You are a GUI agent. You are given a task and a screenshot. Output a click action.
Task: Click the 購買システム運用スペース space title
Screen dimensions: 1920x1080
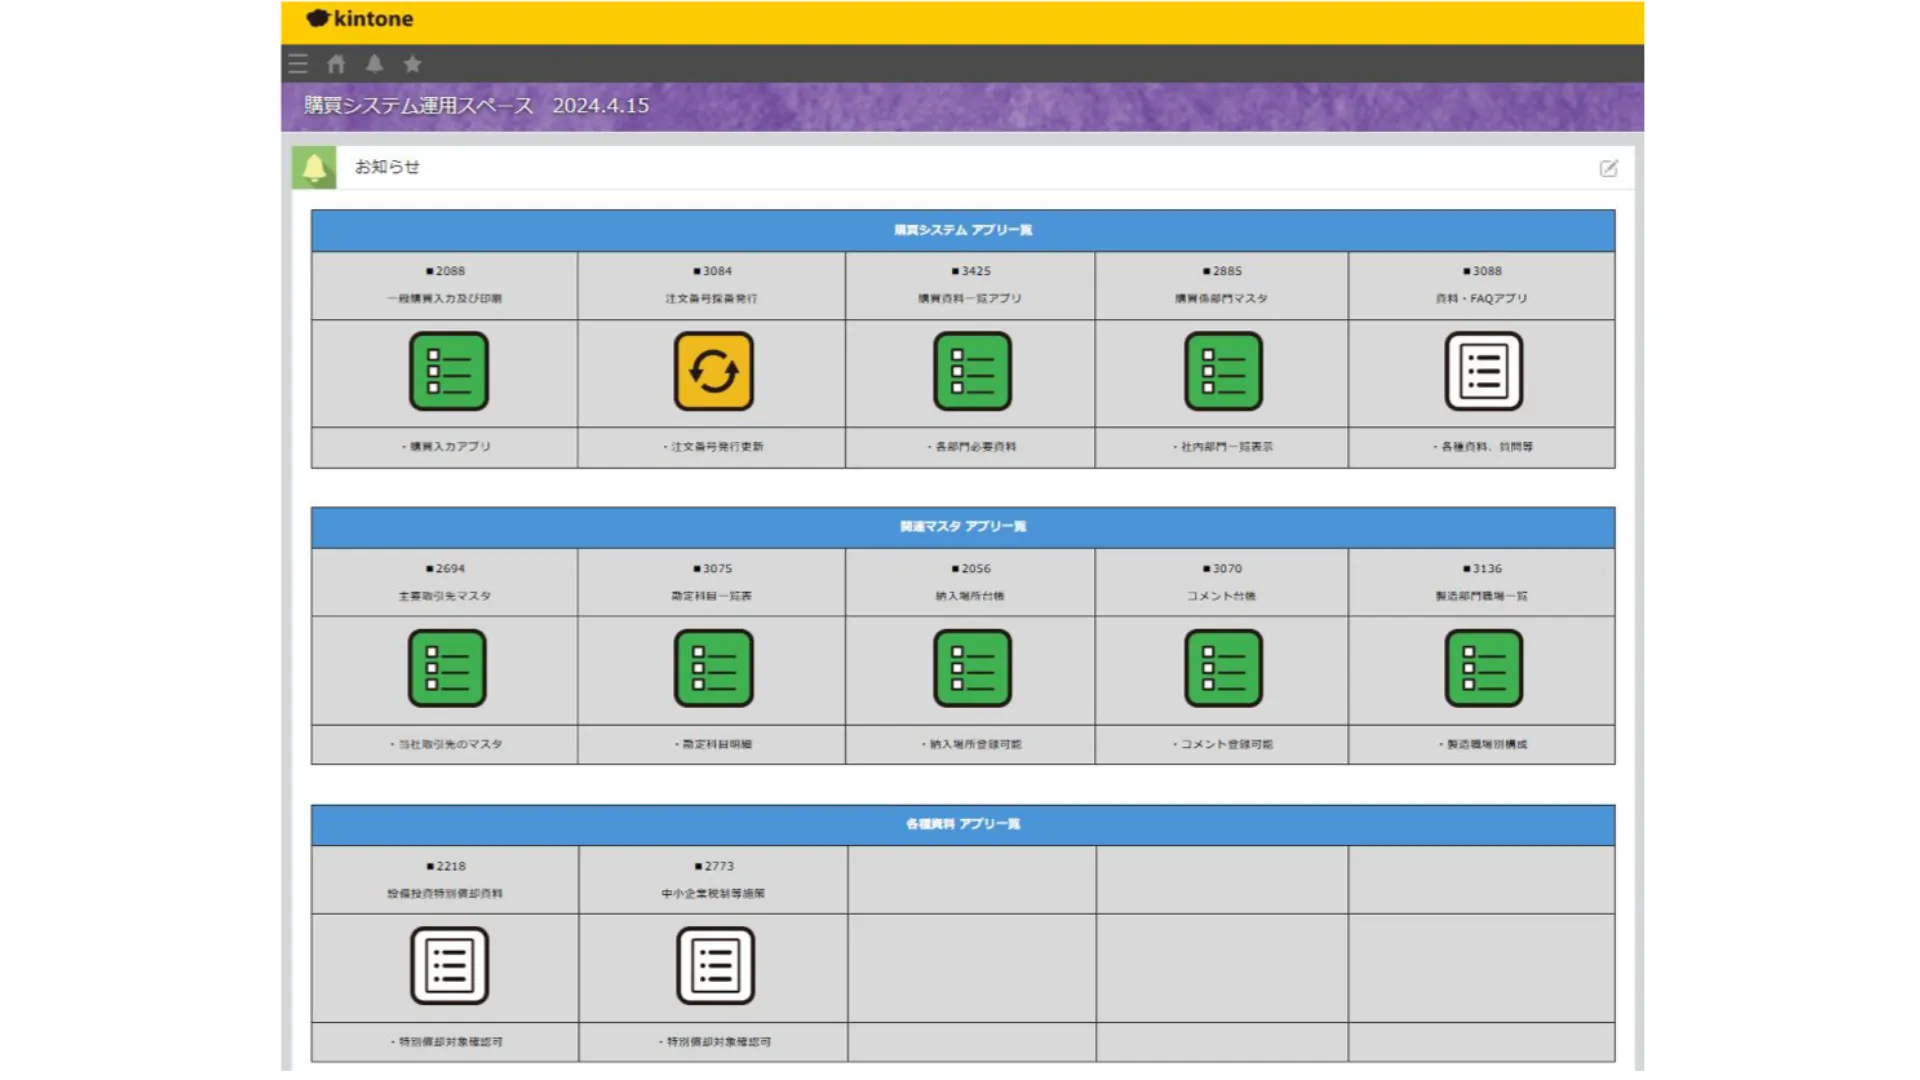point(418,105)
